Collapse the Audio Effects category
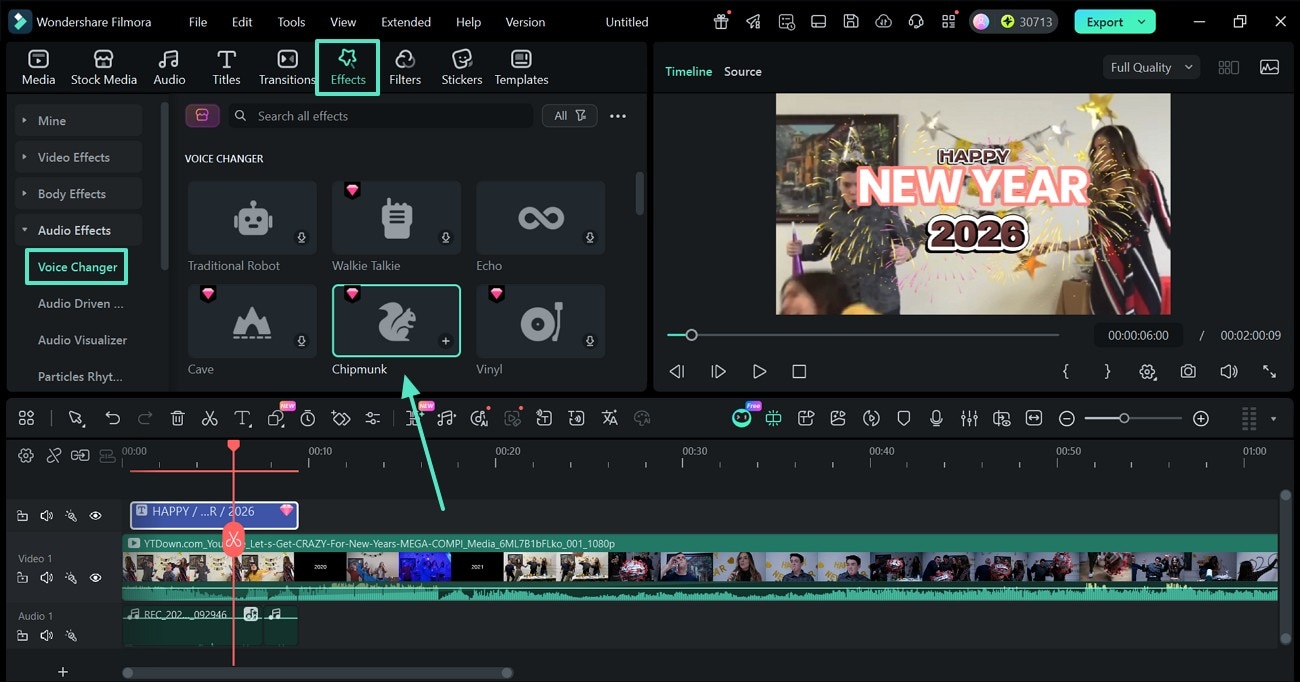Image resolution: width=1300 pixels, height=682 pixels. click(x=78, y=230)
